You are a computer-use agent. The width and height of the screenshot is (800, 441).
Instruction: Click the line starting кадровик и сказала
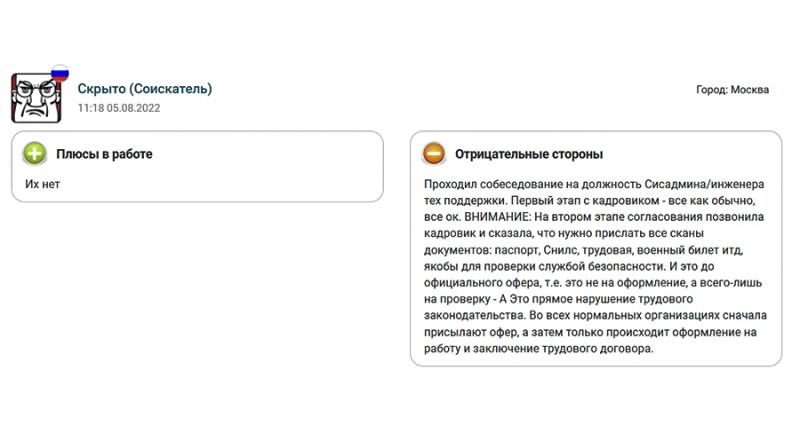tap(564, 233)
